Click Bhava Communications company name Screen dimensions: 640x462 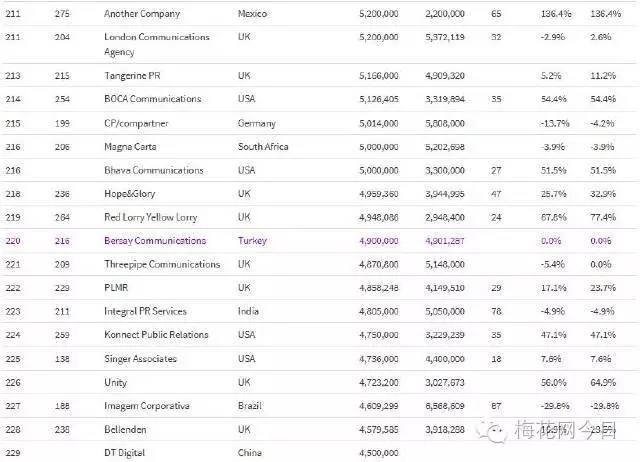point(153,170)
